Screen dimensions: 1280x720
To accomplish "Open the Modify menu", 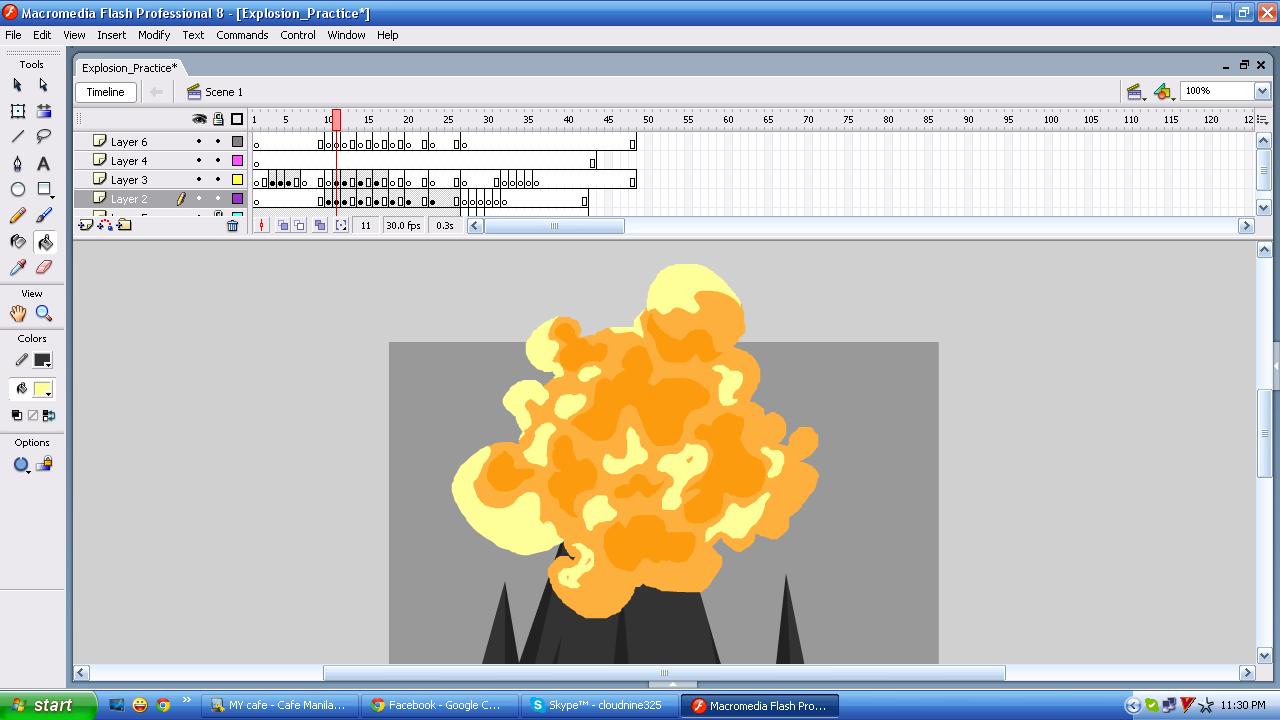I will coord(154,35).
